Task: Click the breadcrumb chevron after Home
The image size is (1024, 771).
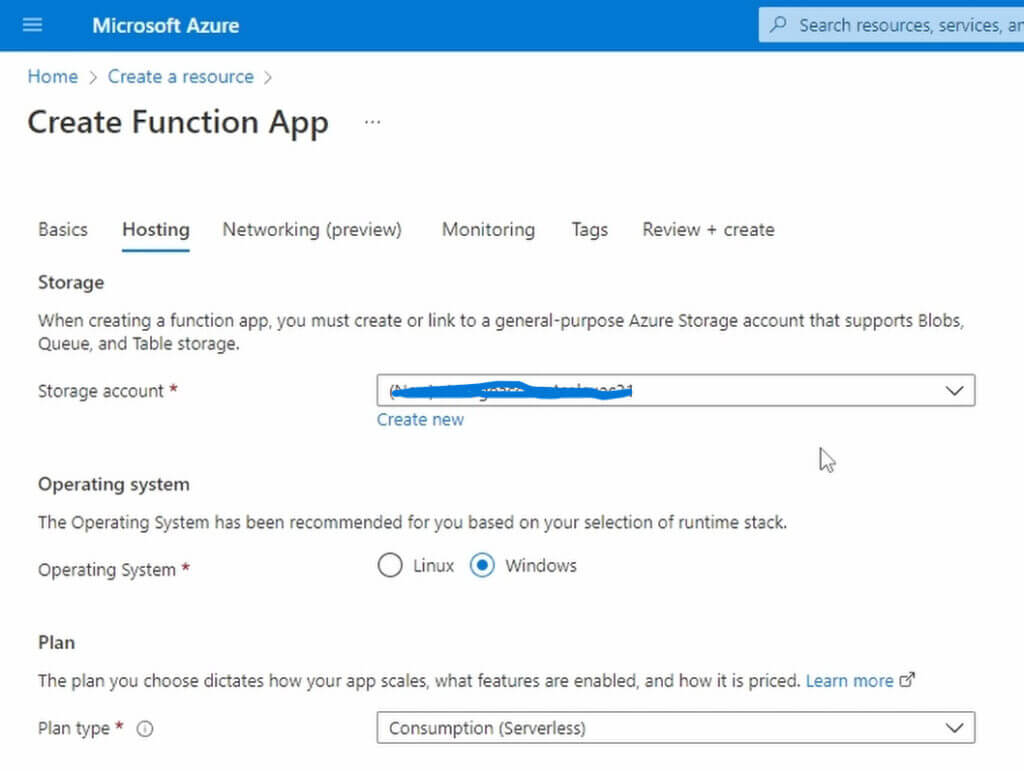Action: coord(92,77)
